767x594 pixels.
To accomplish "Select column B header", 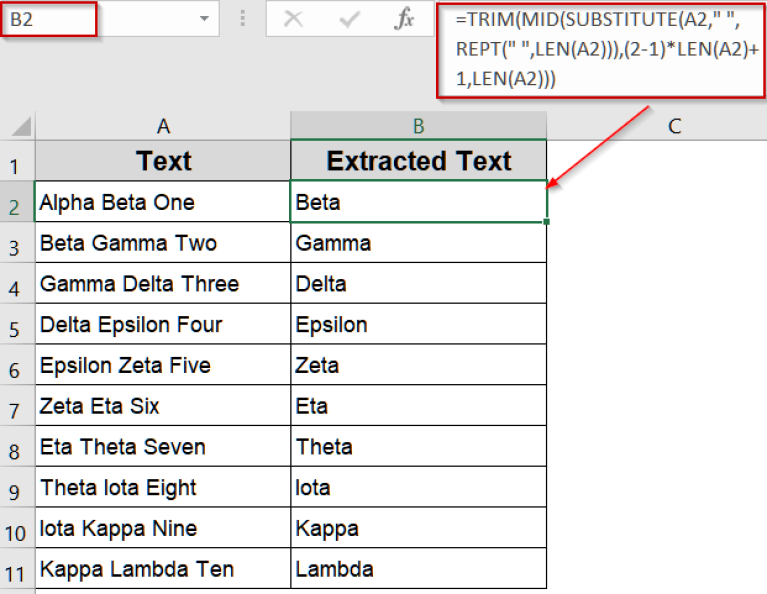I will tap(419, 126).
